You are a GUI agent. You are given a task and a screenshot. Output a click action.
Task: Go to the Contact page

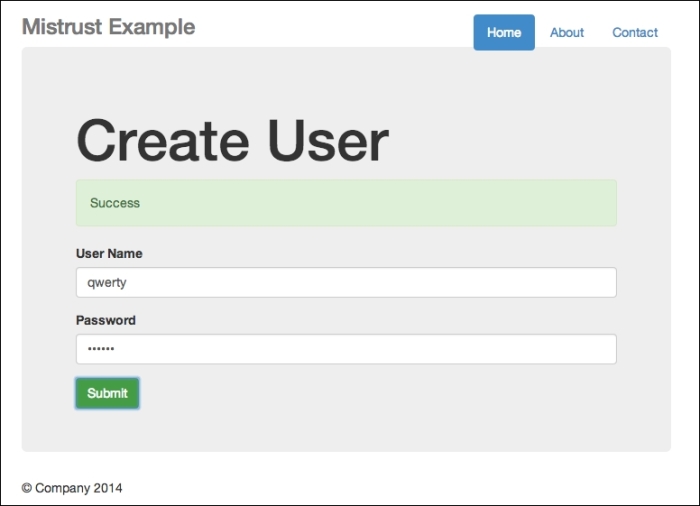pyautogui.click(x=635, y=32)
